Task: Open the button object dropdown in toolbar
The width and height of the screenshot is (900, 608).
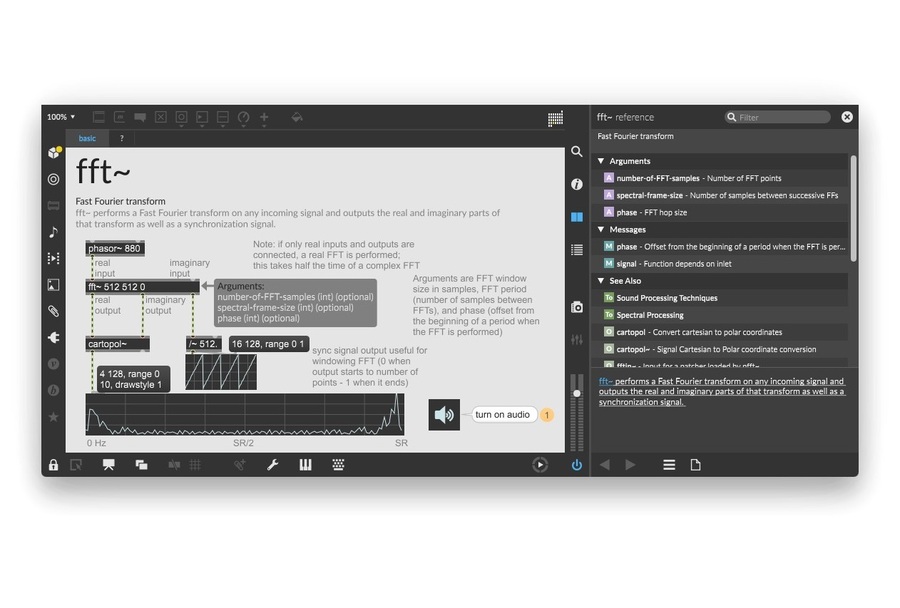Action: click(x=181, y=118)
